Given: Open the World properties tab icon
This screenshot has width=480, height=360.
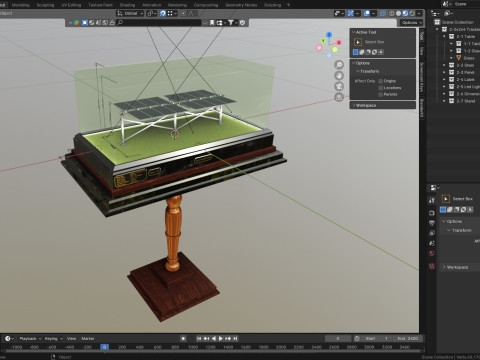Looking at the screenshot, I should point(432,253).
